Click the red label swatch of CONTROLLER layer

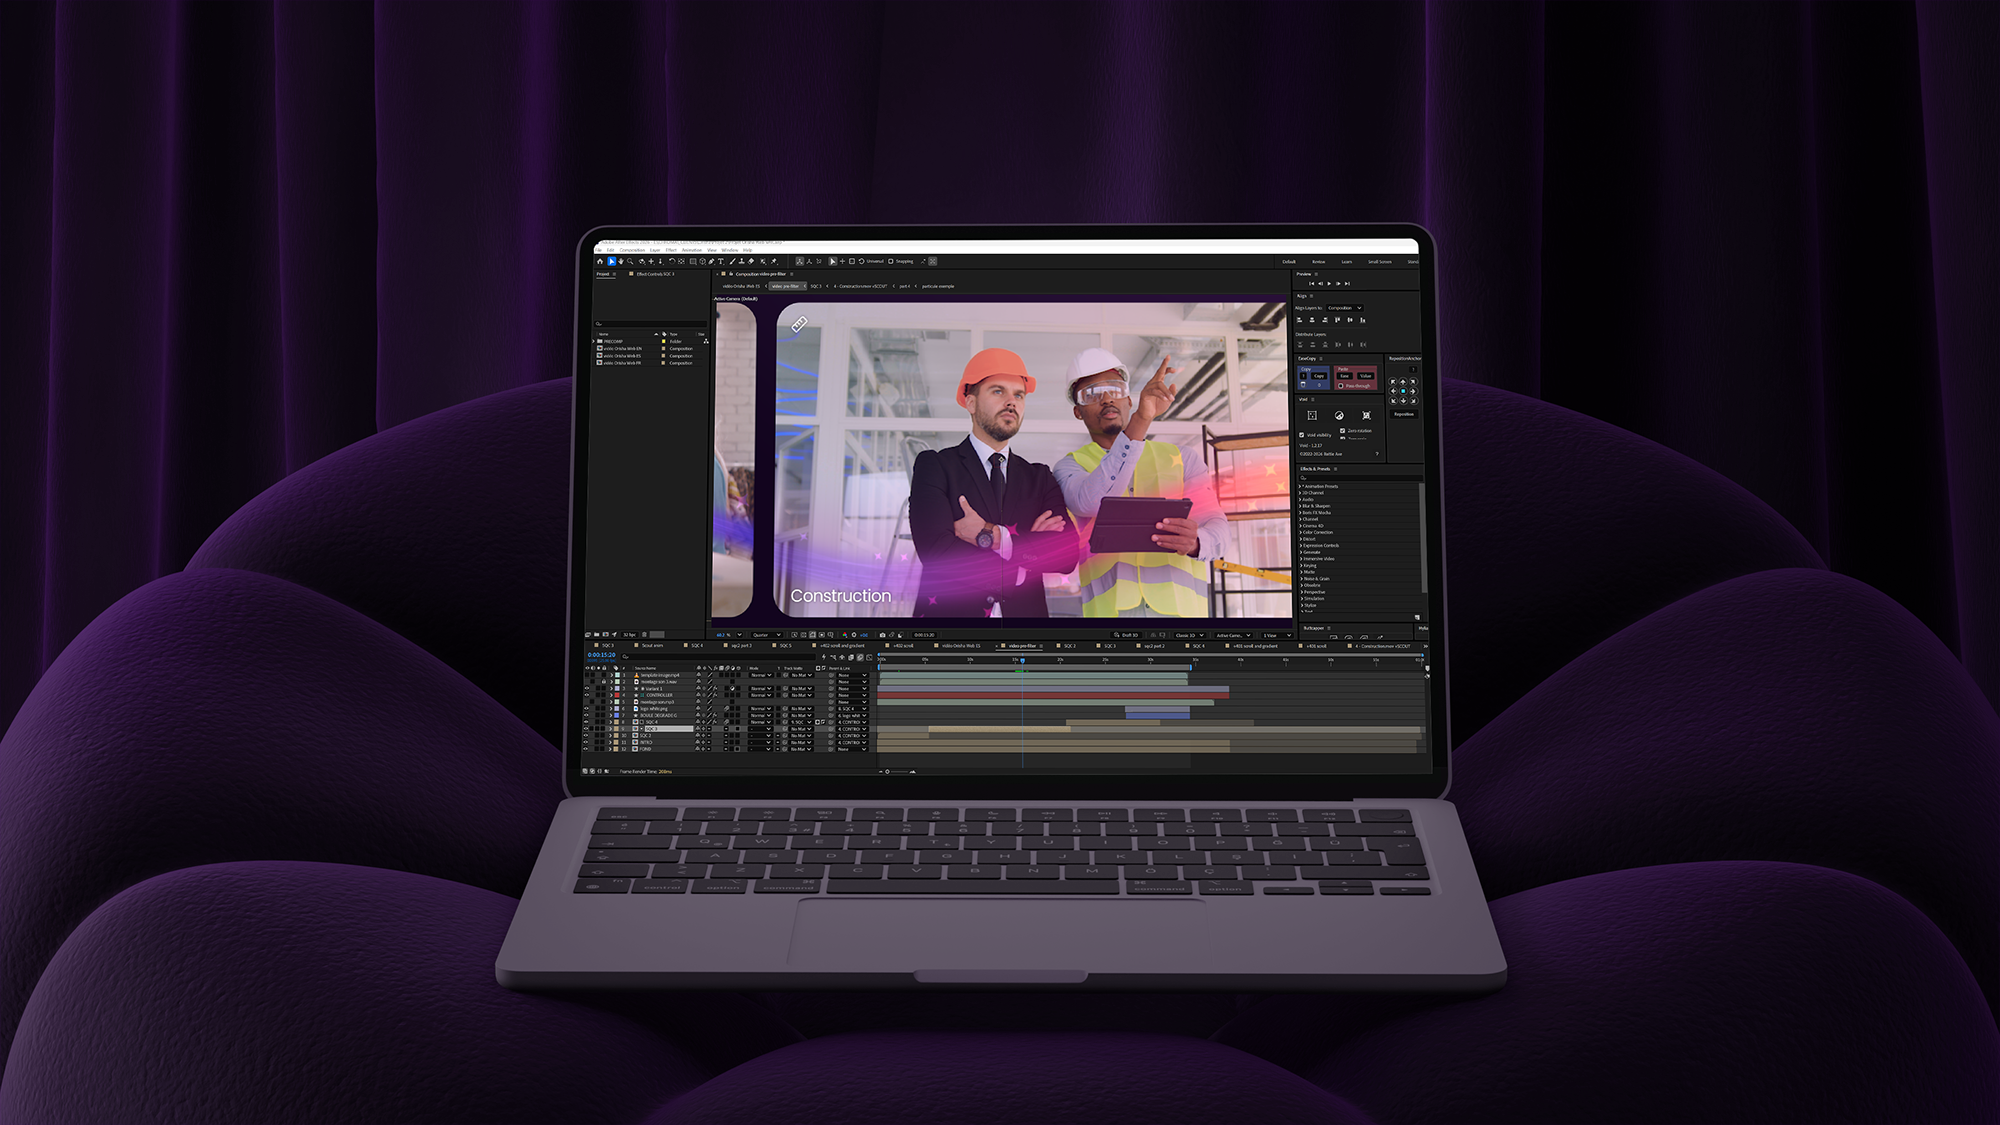click(617, 696)
